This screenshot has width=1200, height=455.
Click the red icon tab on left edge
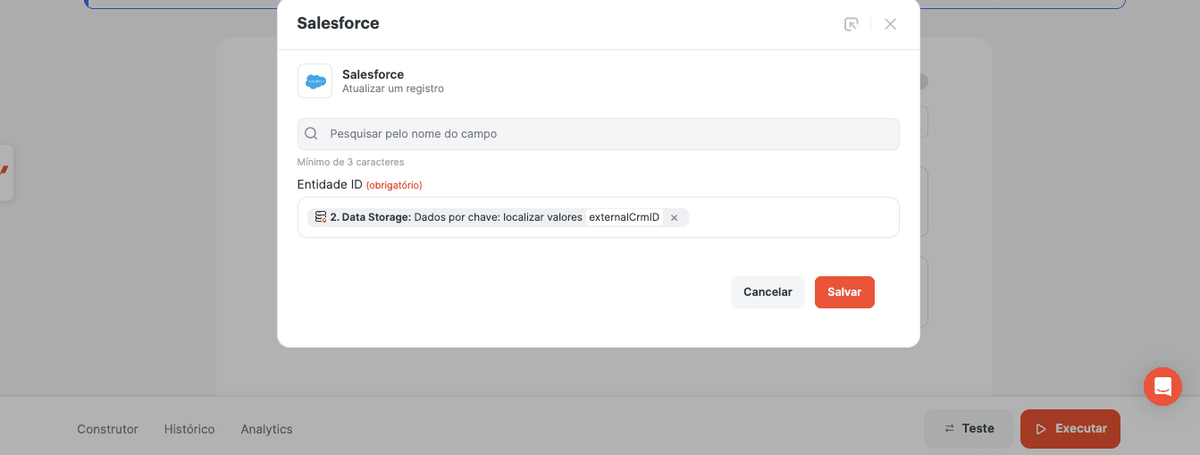5,172
